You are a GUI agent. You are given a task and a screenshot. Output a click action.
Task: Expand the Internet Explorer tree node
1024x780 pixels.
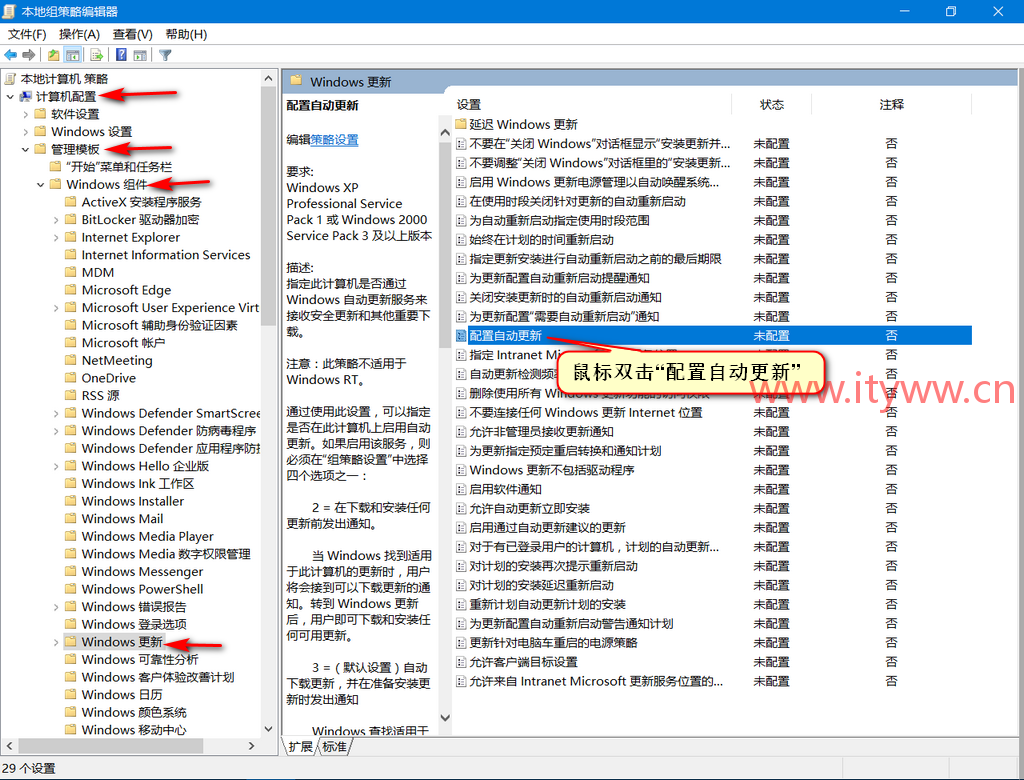56,238
